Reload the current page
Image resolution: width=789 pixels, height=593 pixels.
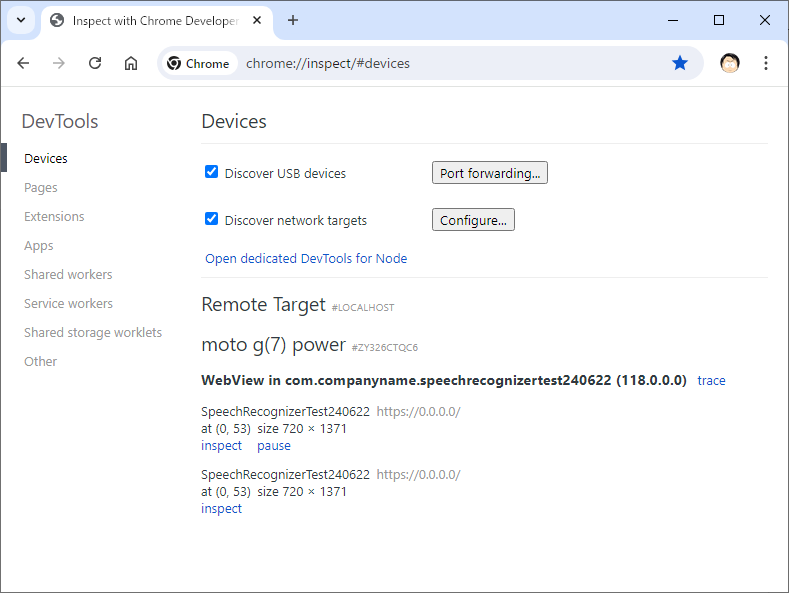[x=95, y=63]
